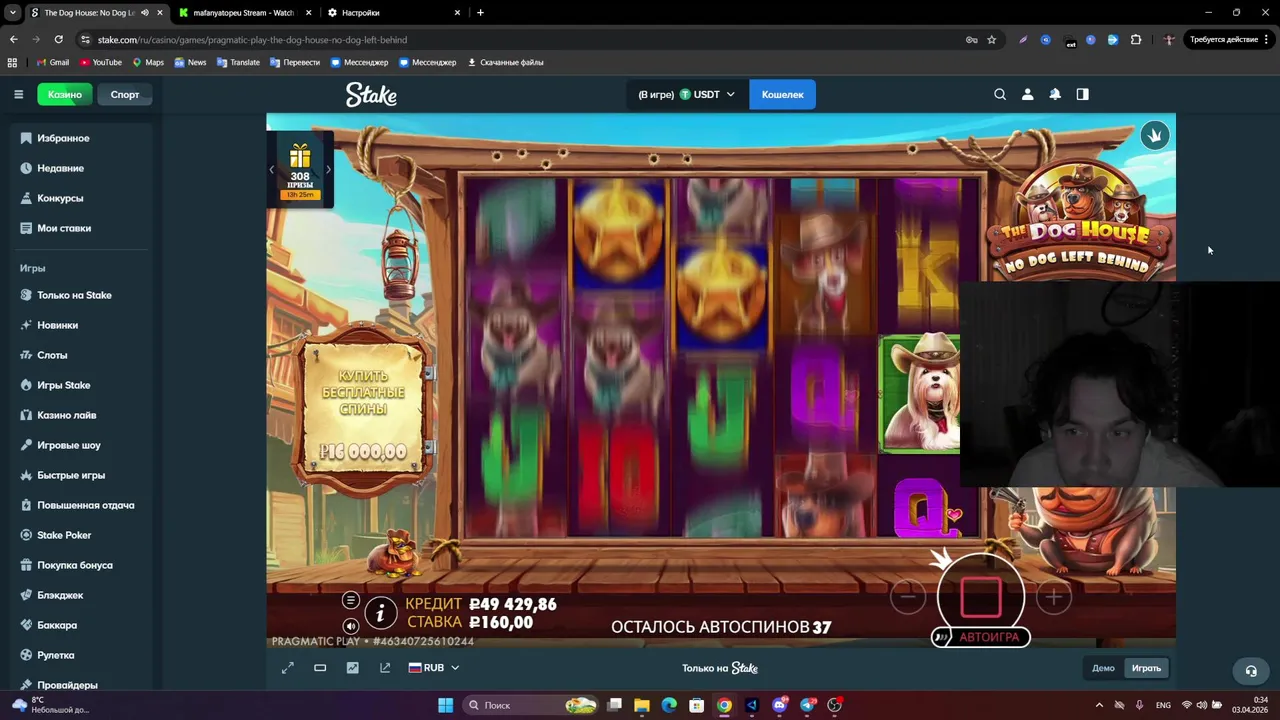1280x720 pixels.
Task: Open Мои ставки in the sidebar
Action: point(81,228)
